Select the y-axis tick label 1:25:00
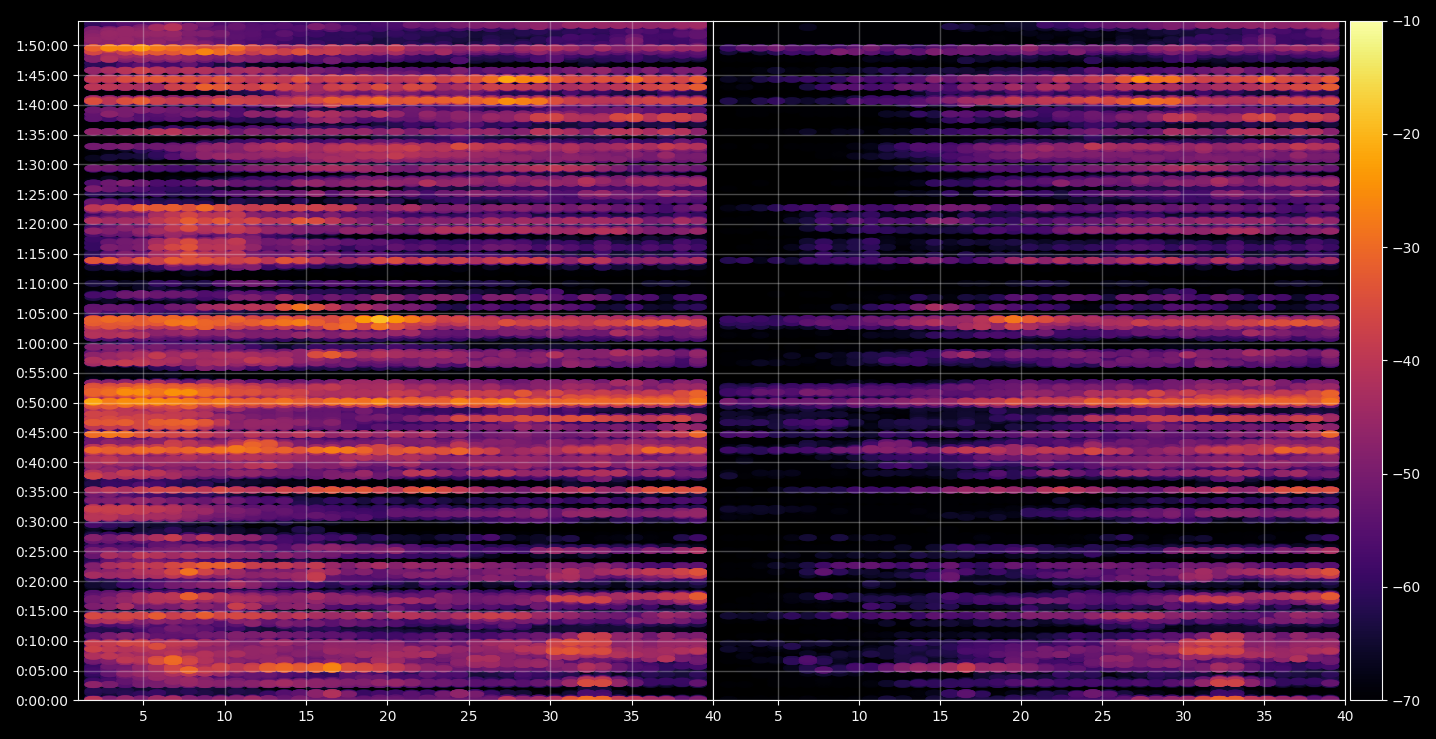This screenshot has height=739, width=1436. coord(42,195)
